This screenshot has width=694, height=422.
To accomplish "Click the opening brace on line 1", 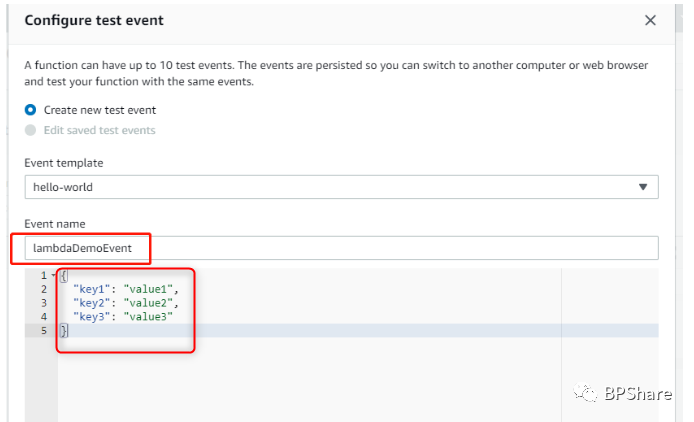I will tap(64, 275).
